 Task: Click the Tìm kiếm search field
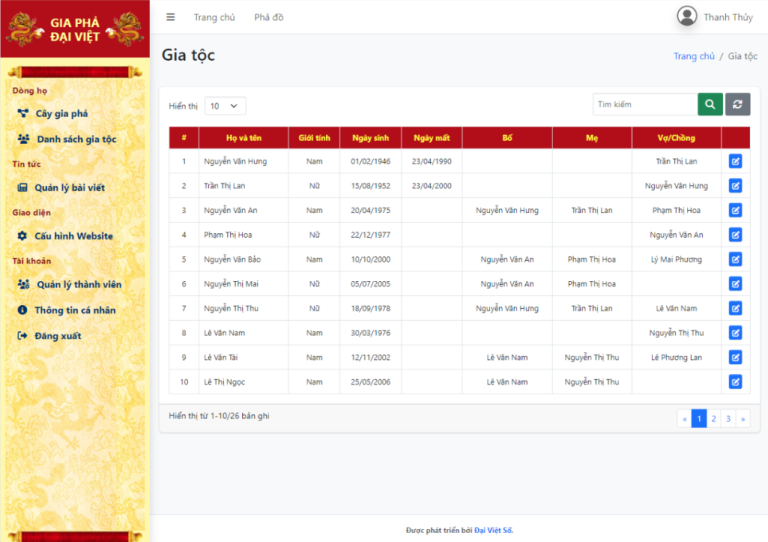[643, 105]
